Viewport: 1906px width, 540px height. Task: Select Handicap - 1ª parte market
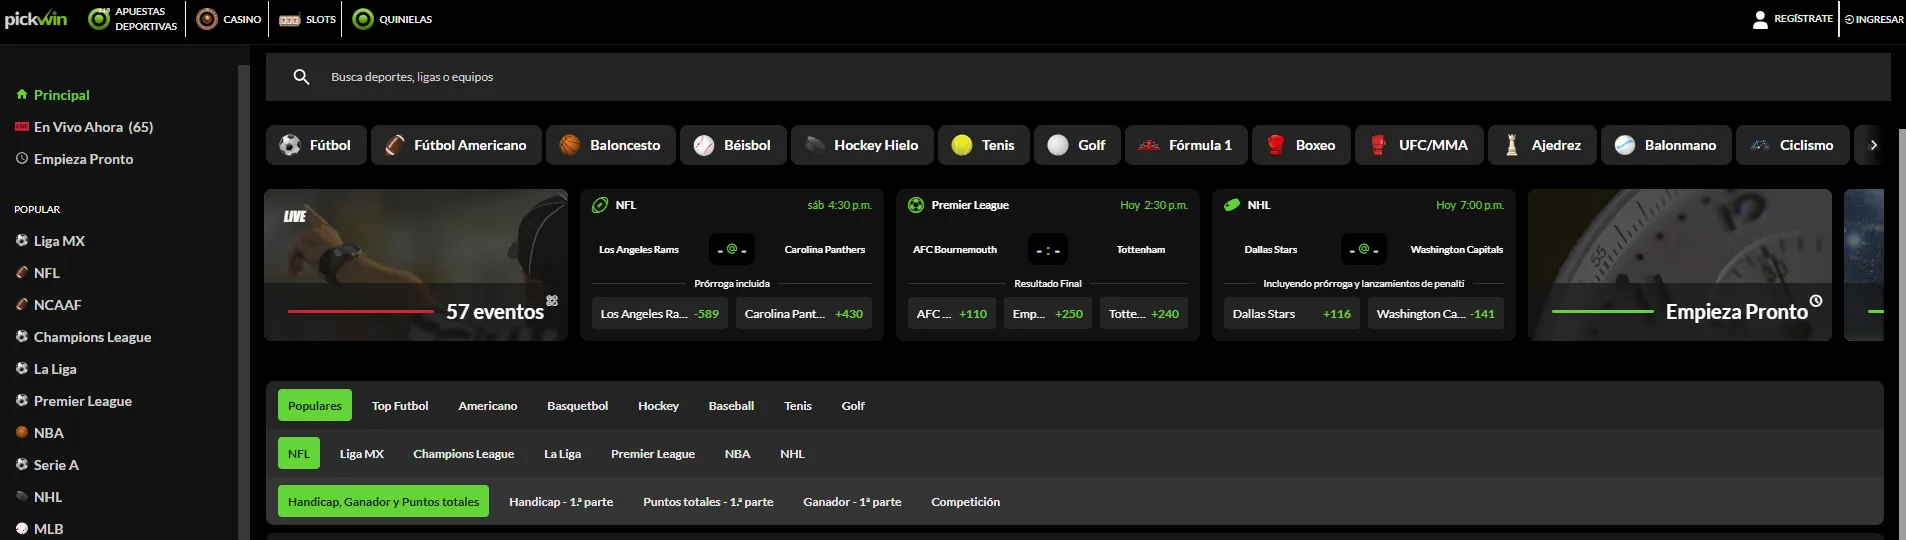point(561,501)
